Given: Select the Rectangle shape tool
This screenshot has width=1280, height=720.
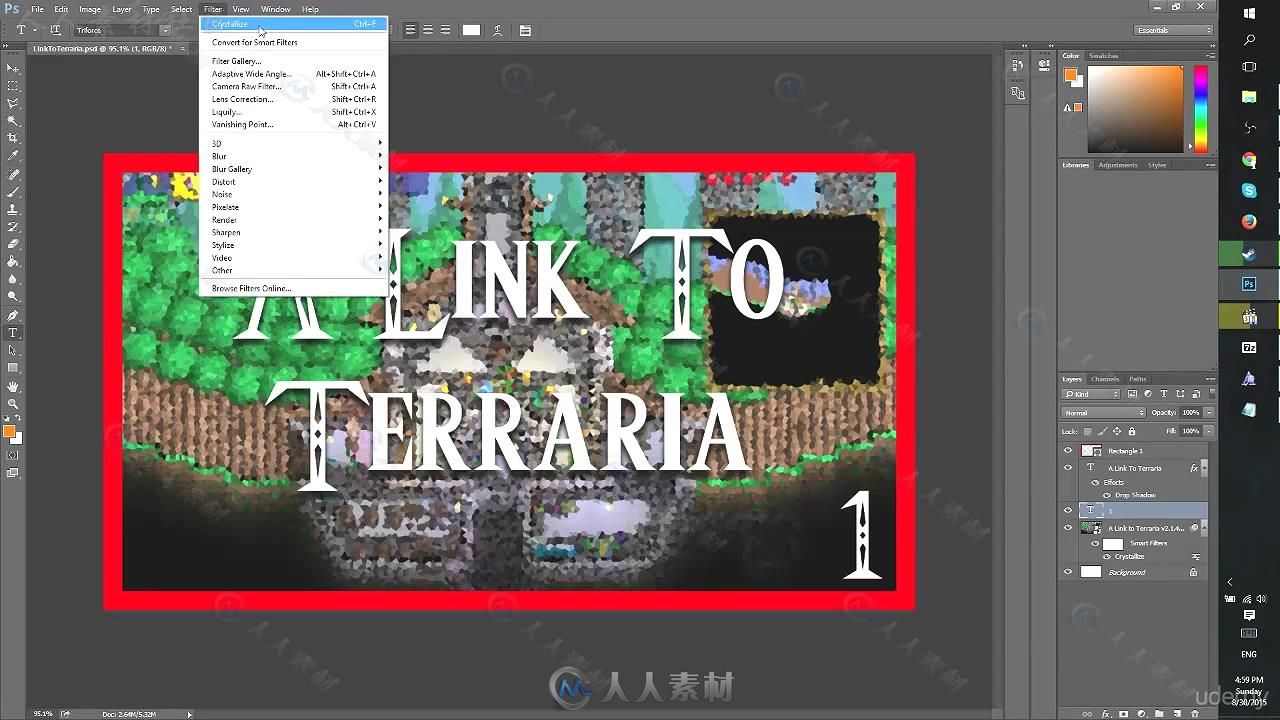Looking at the screenshot, I should click(x=13, y=368).
